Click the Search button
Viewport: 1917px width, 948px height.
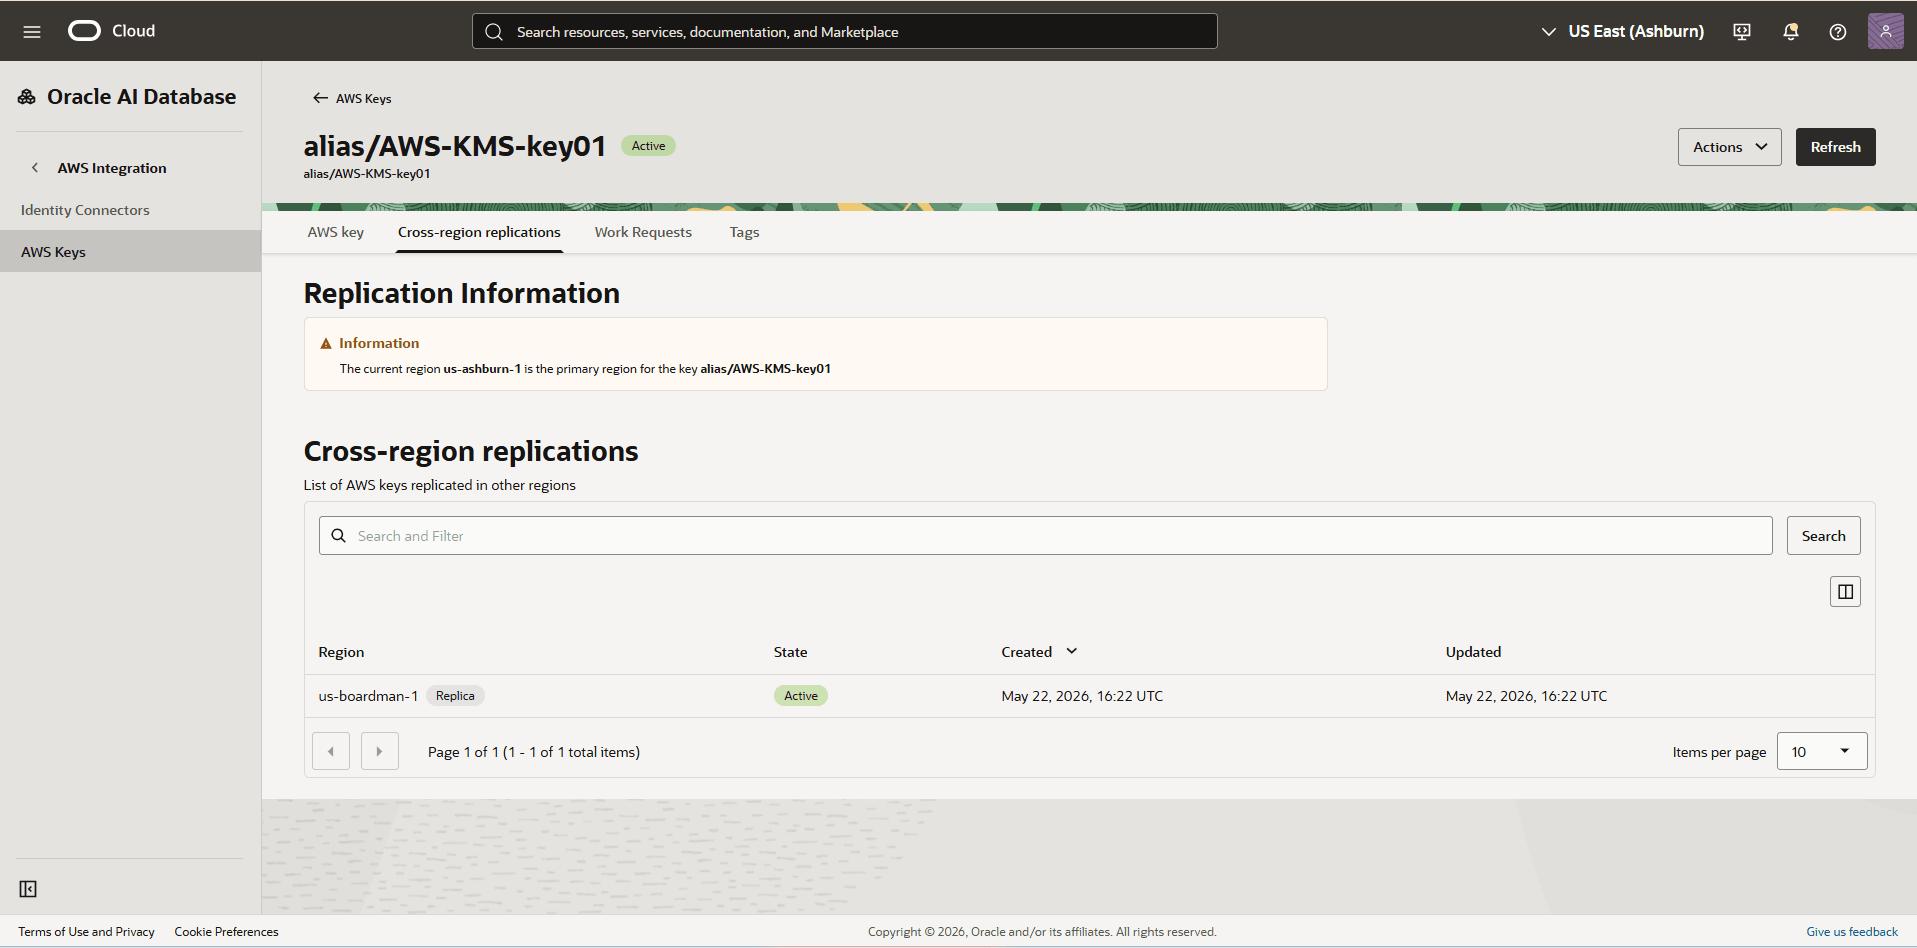(x=1823, y=536)
